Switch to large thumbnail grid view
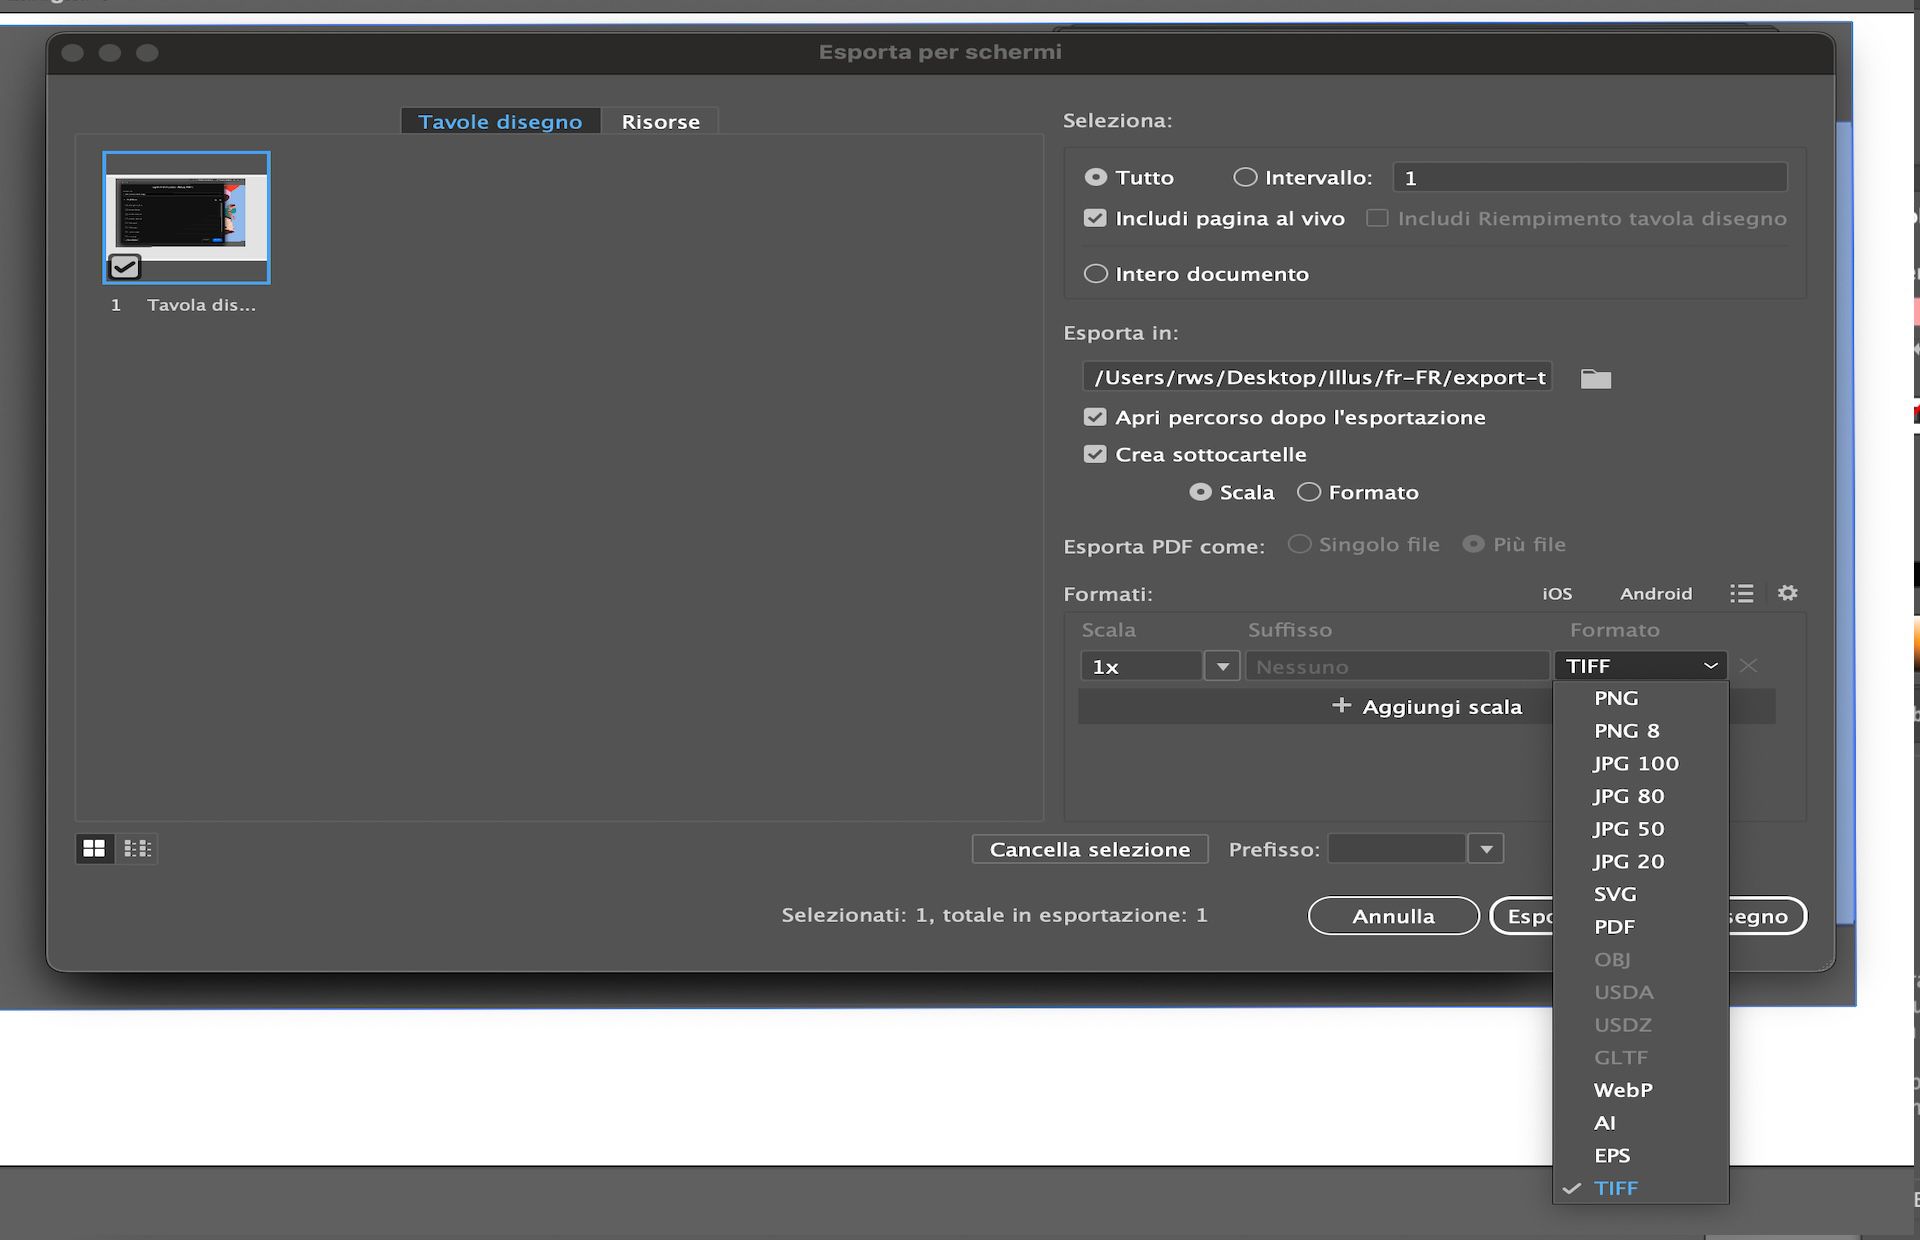The width and height of the screenshot is (1920, 1240). pos(94,848)
